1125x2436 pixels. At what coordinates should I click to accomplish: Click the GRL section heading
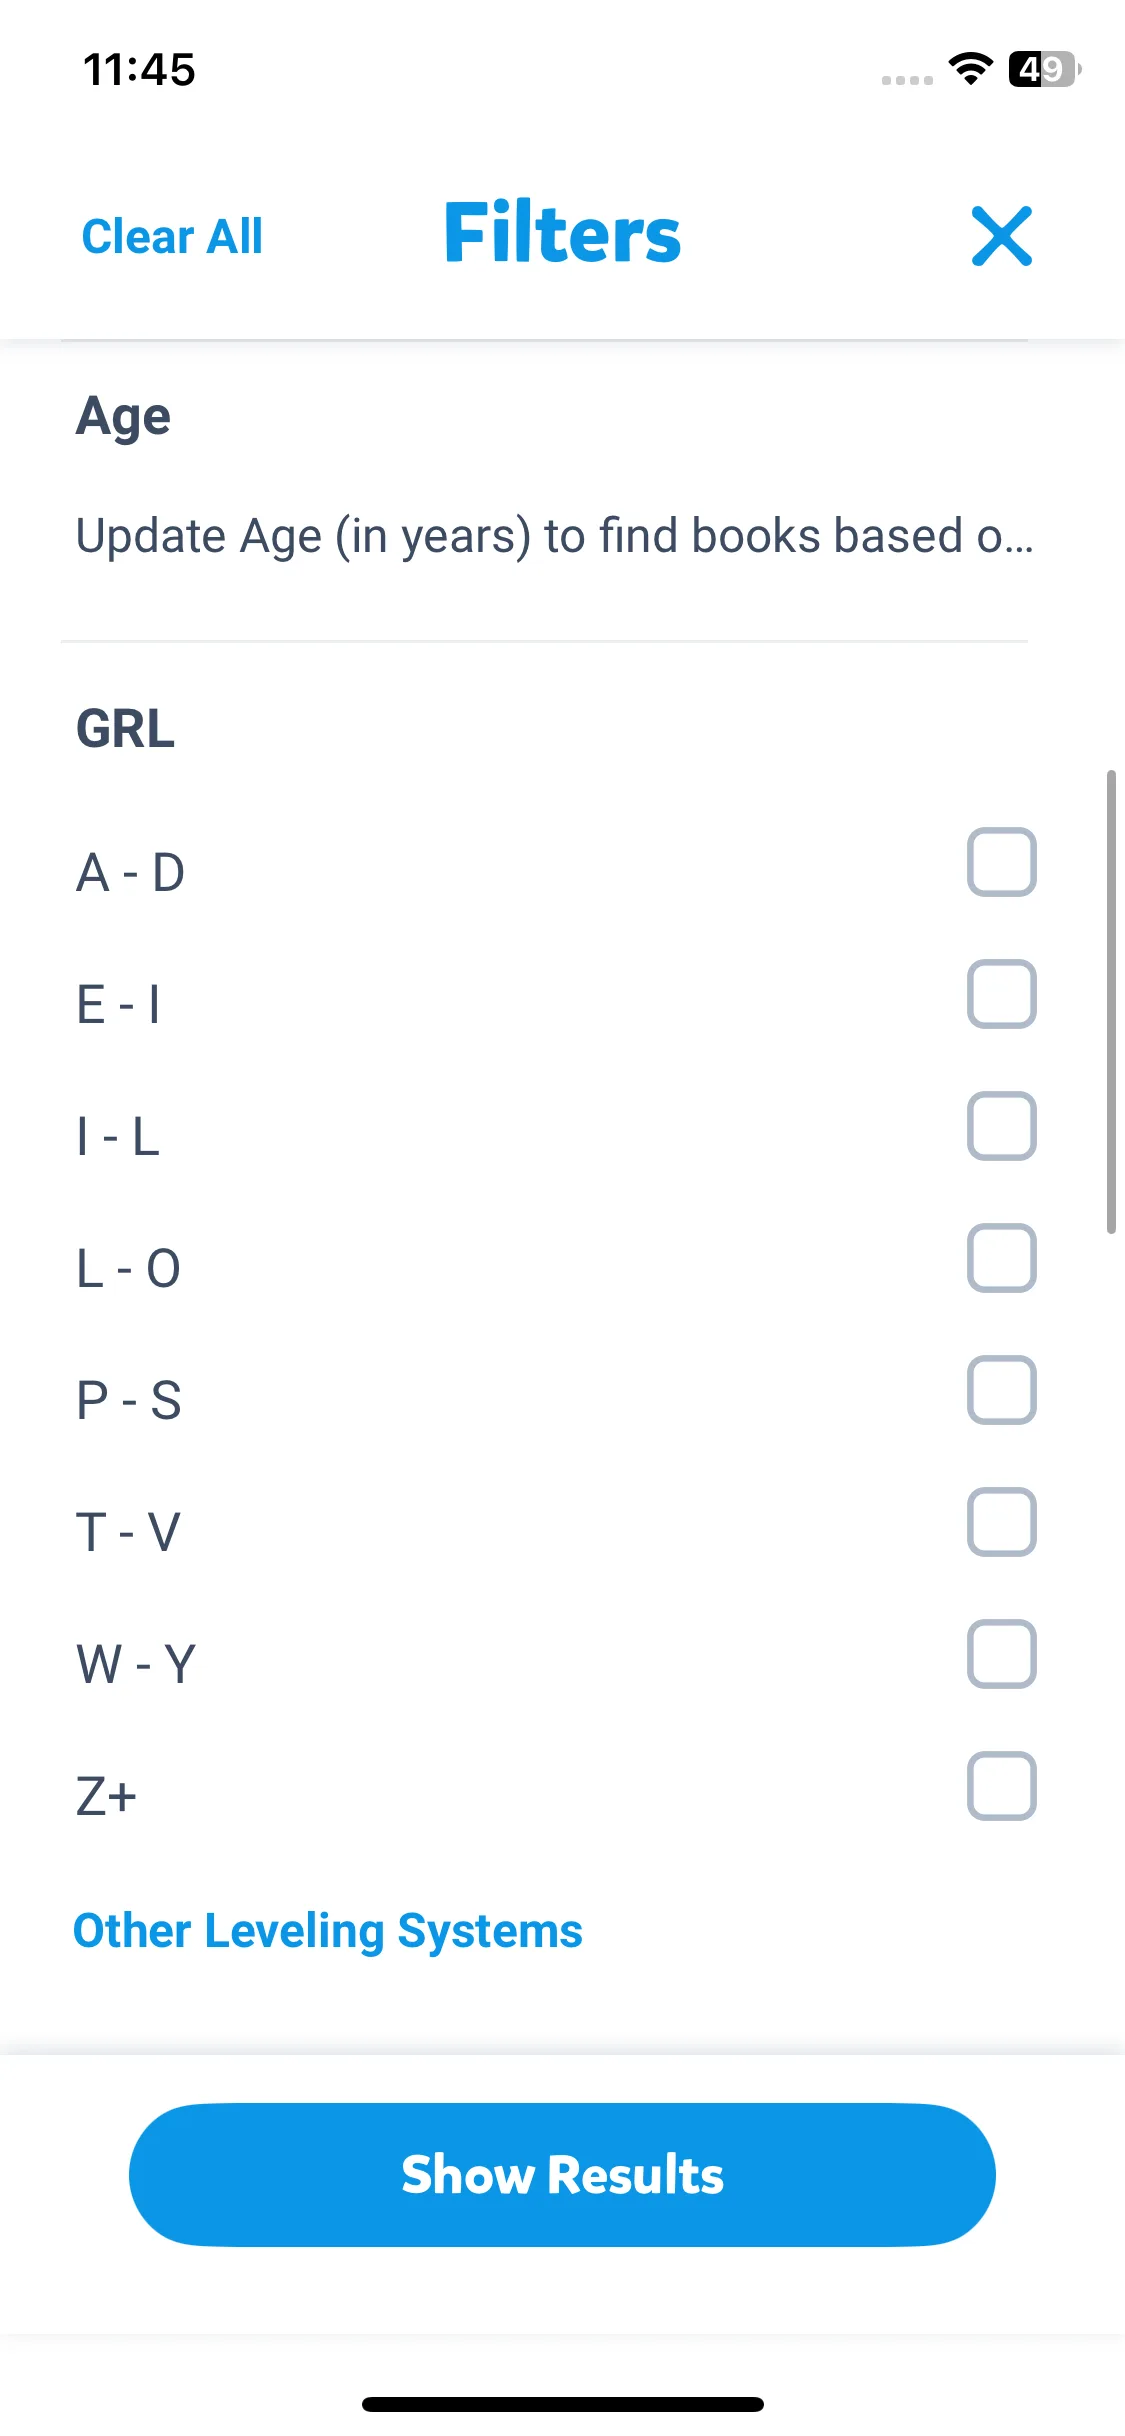point(126,729)
